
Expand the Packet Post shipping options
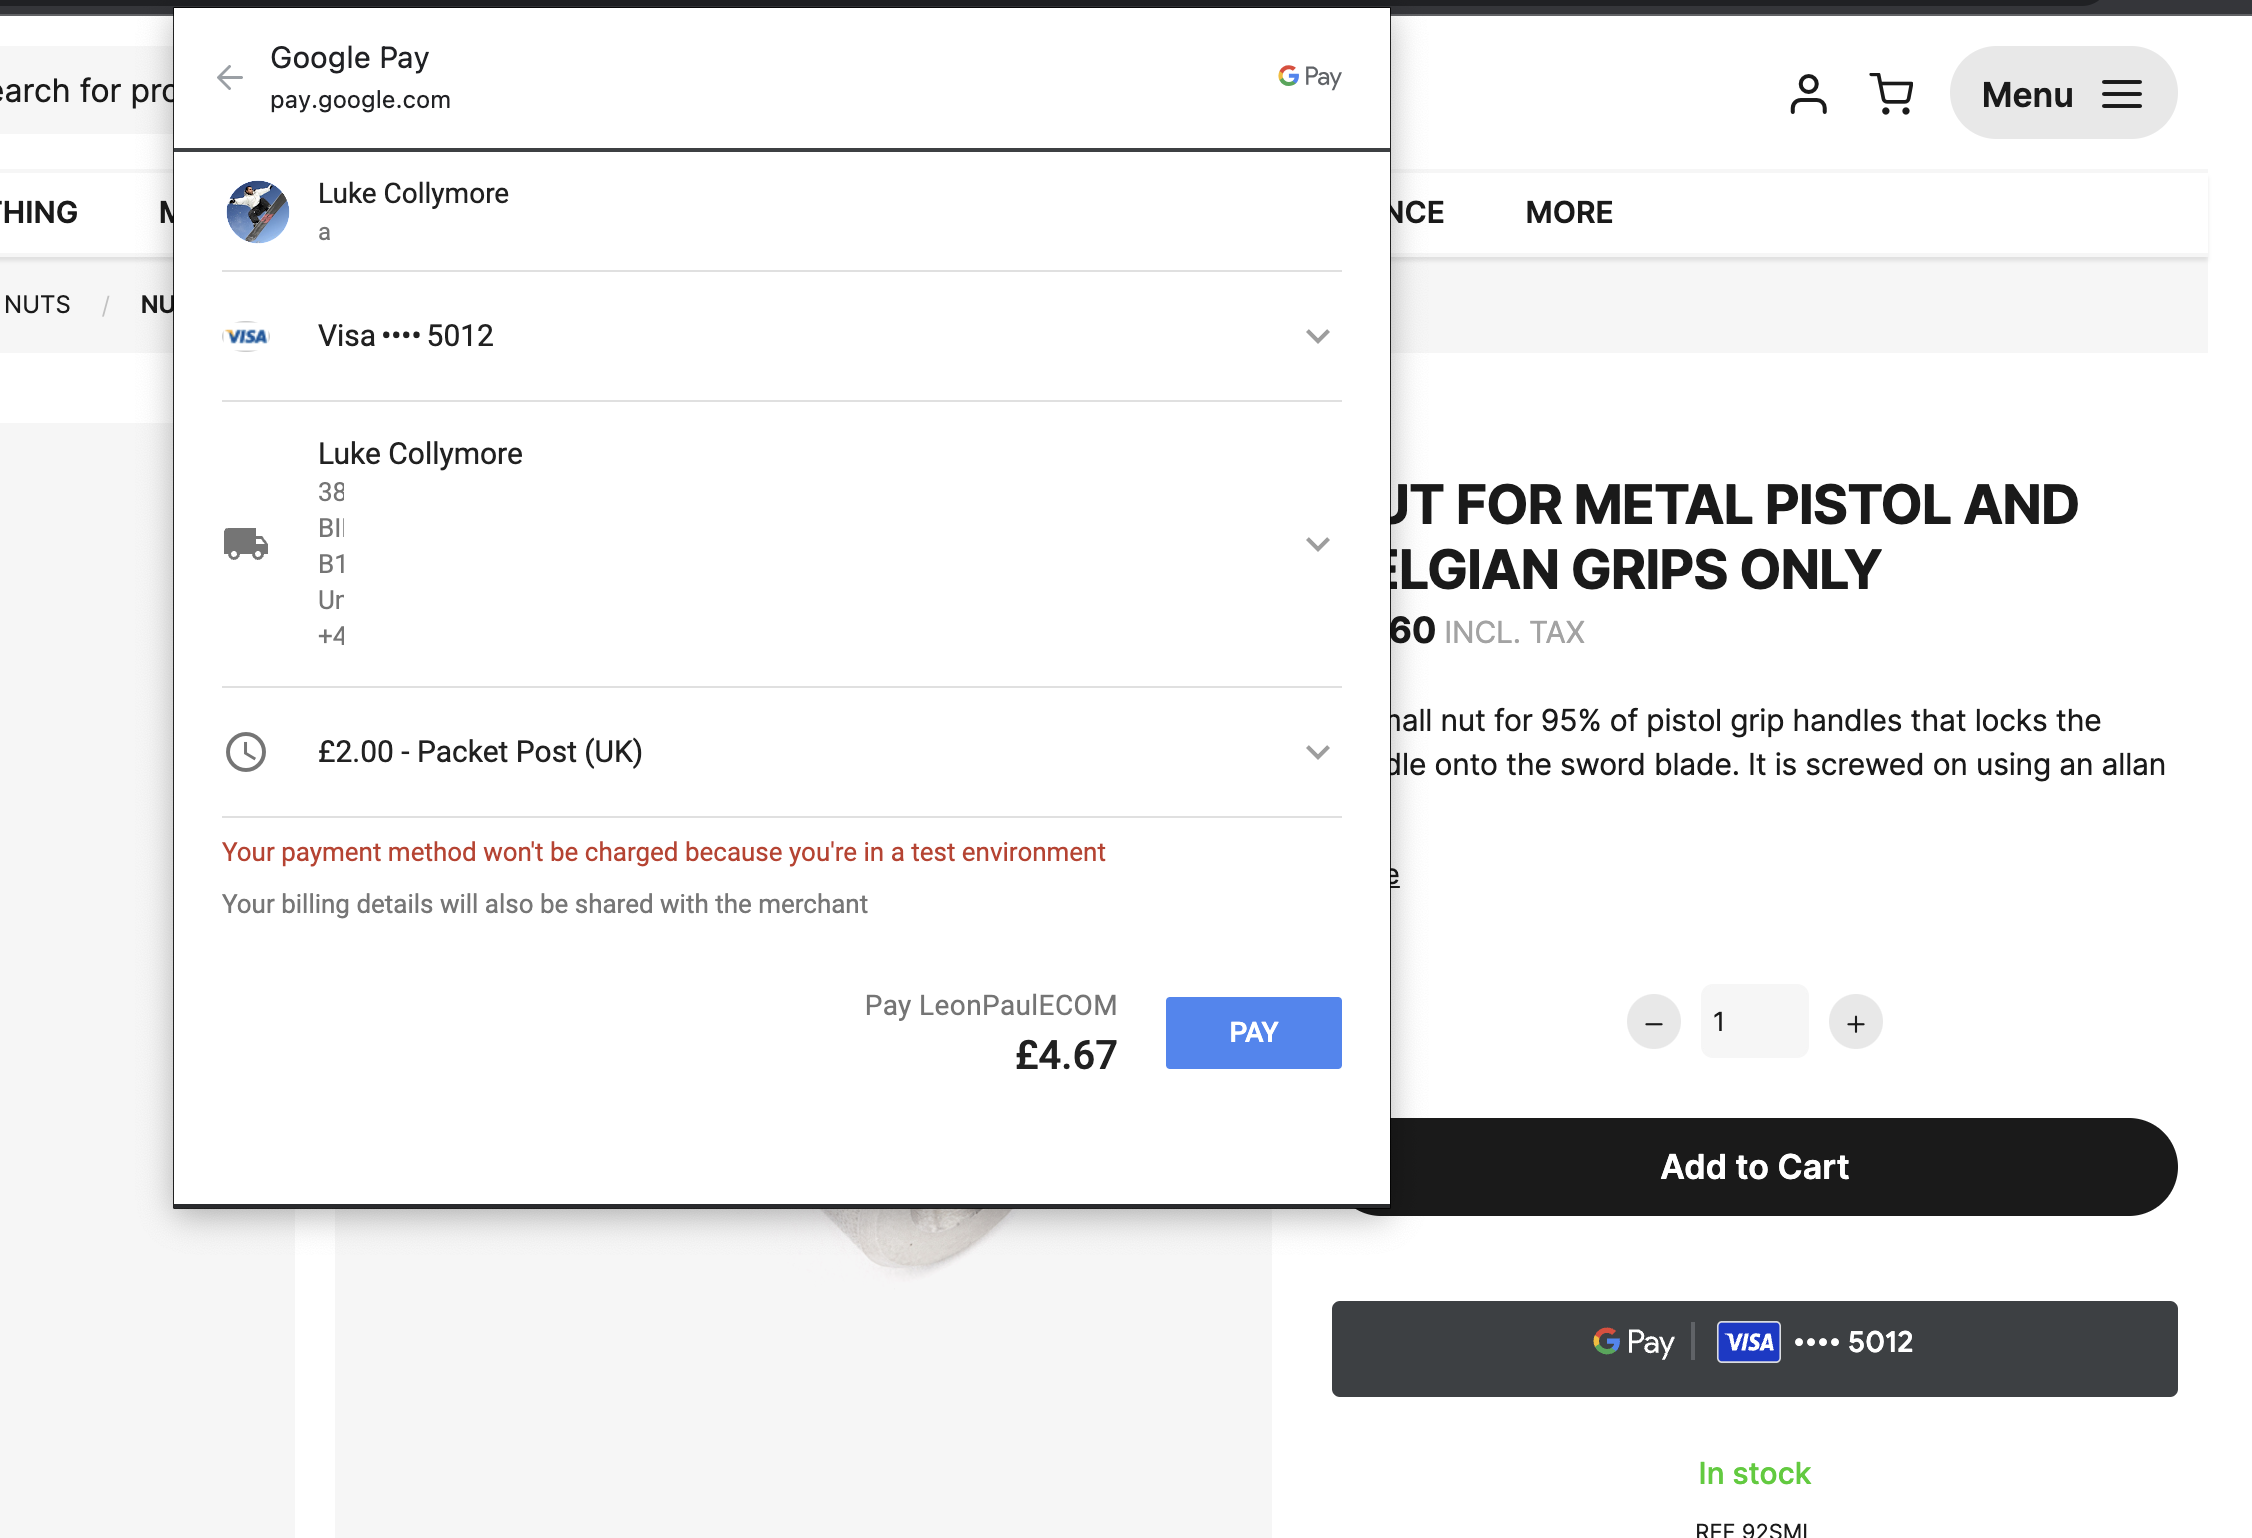pyautogui.click(x=1318, y=752)
